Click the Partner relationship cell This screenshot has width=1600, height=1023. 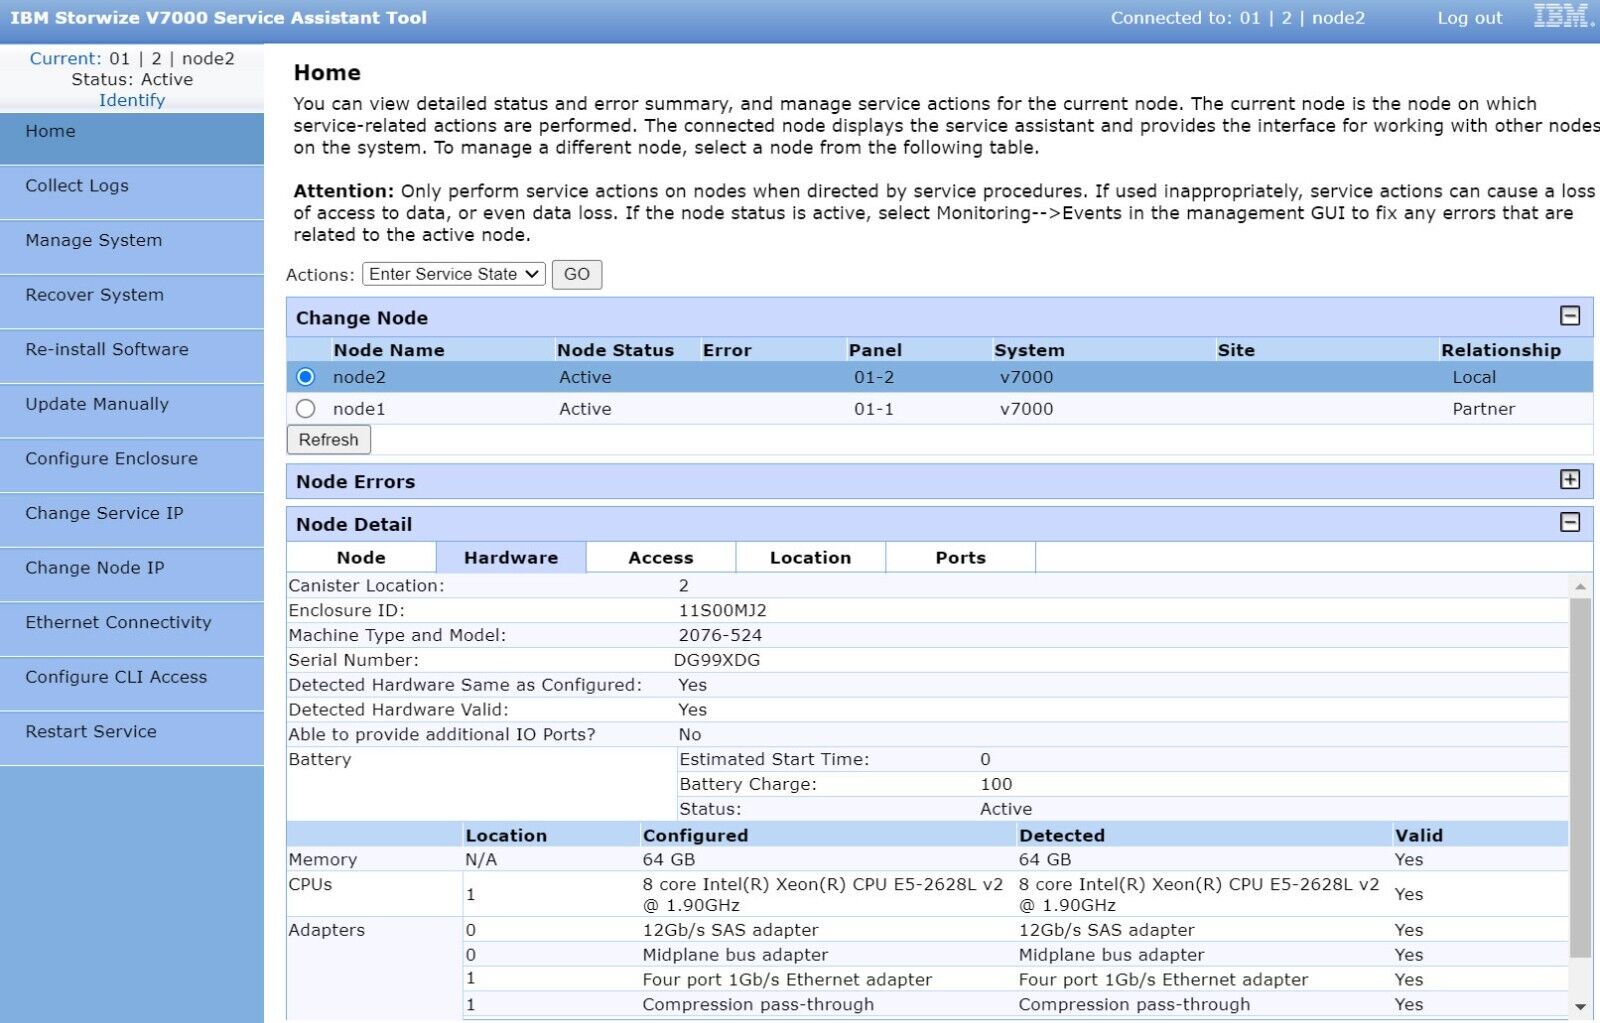pyautogui.click(x=1483, y=409)
